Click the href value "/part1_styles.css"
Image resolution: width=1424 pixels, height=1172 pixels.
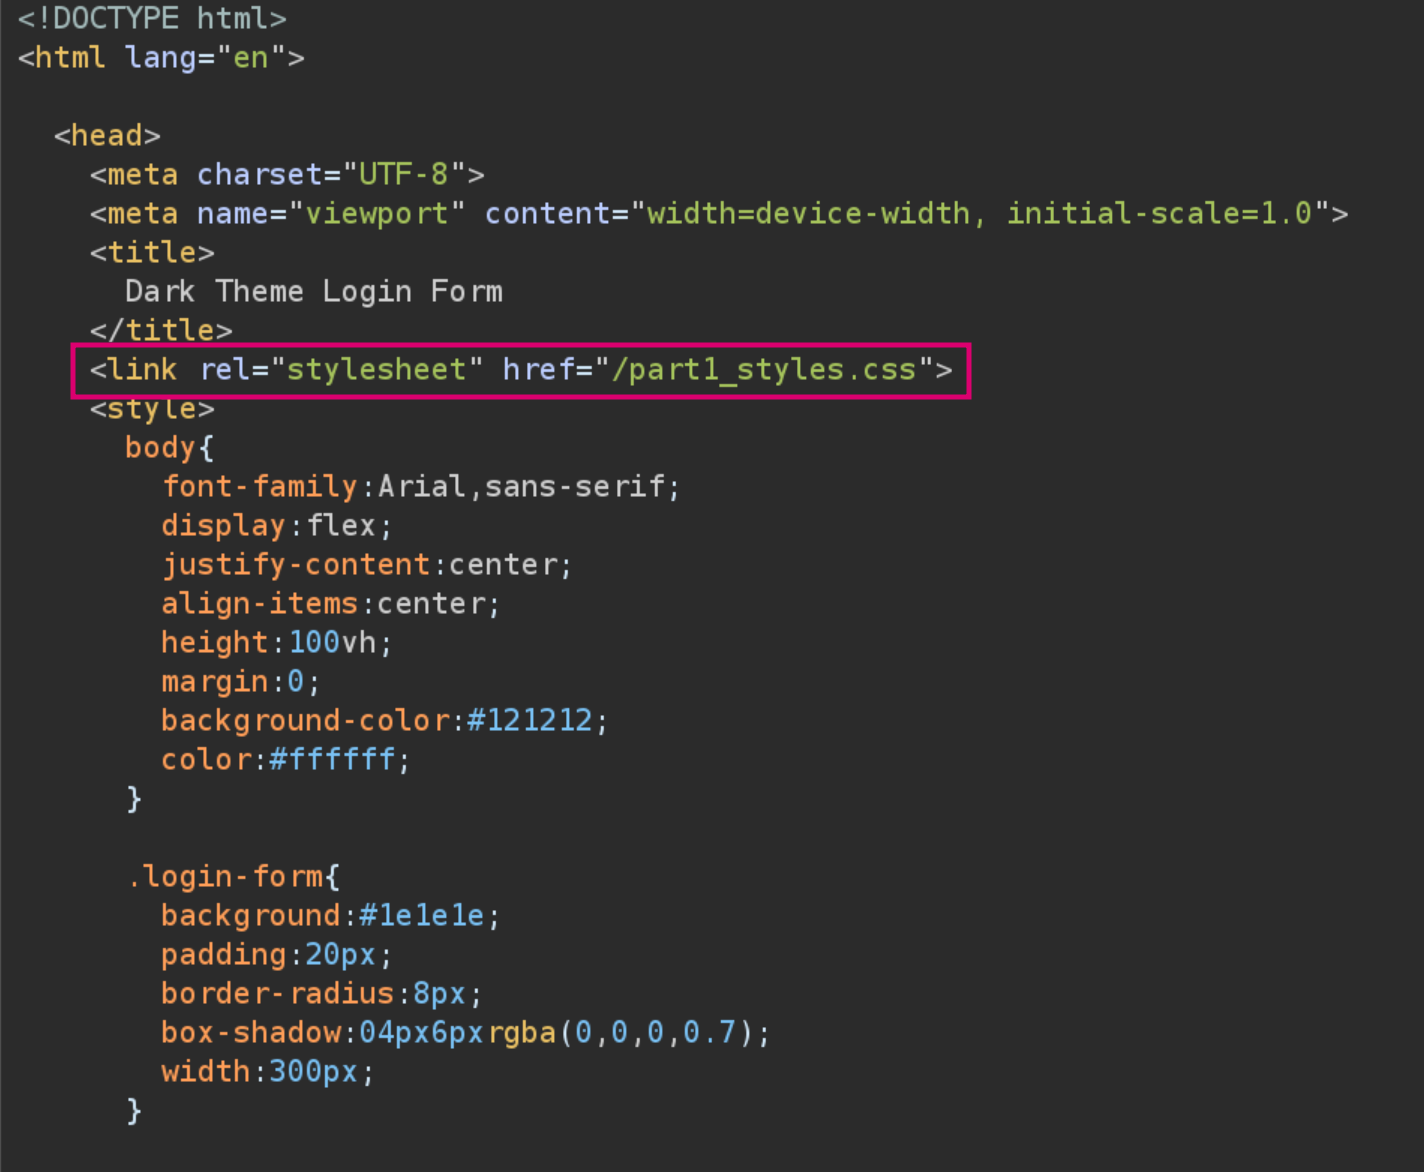click(764, 370)
